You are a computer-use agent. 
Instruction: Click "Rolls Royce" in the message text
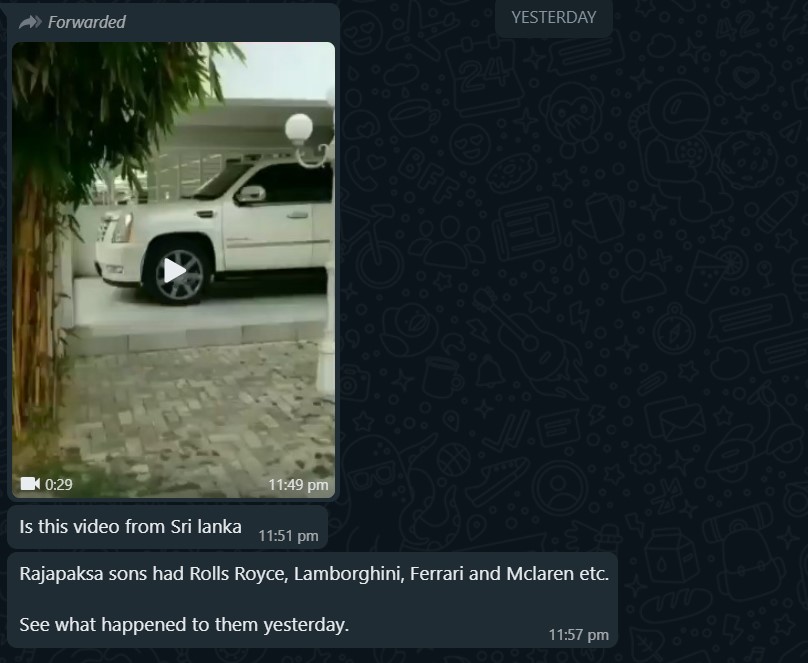[239, 573]
